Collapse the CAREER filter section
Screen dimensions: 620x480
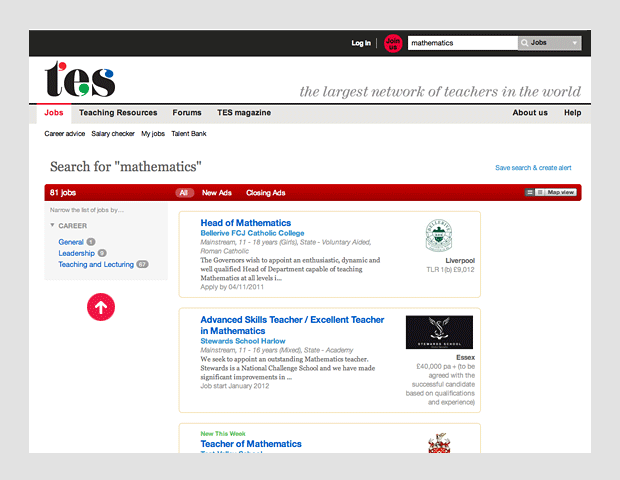click(x=53, y=226)
